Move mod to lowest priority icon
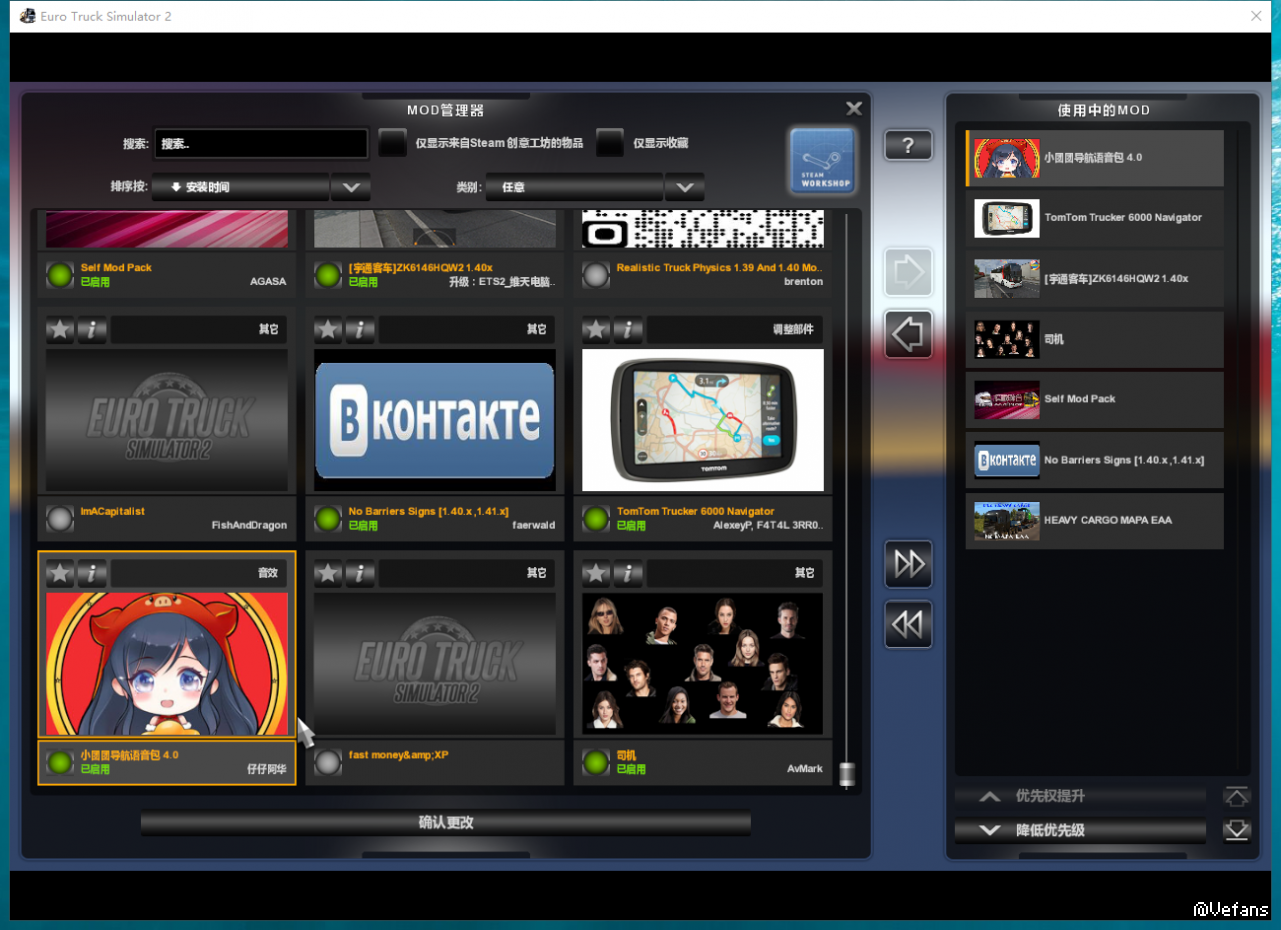 click(1237, 831)
